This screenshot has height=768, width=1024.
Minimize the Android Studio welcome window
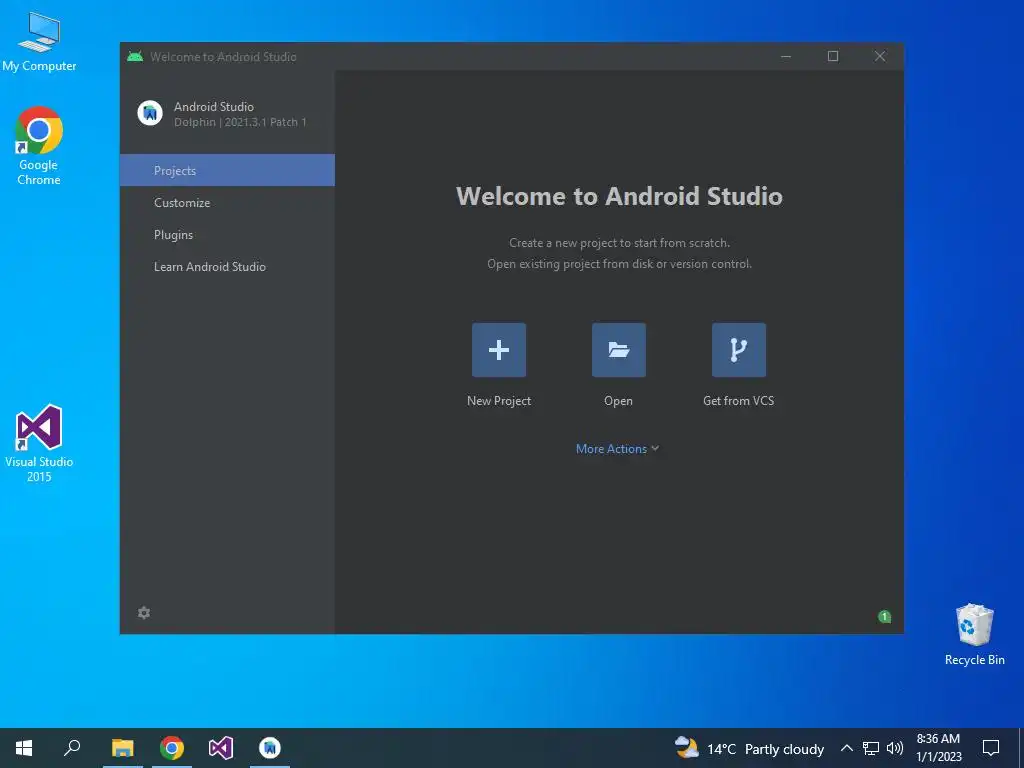(x=786, y=56)
